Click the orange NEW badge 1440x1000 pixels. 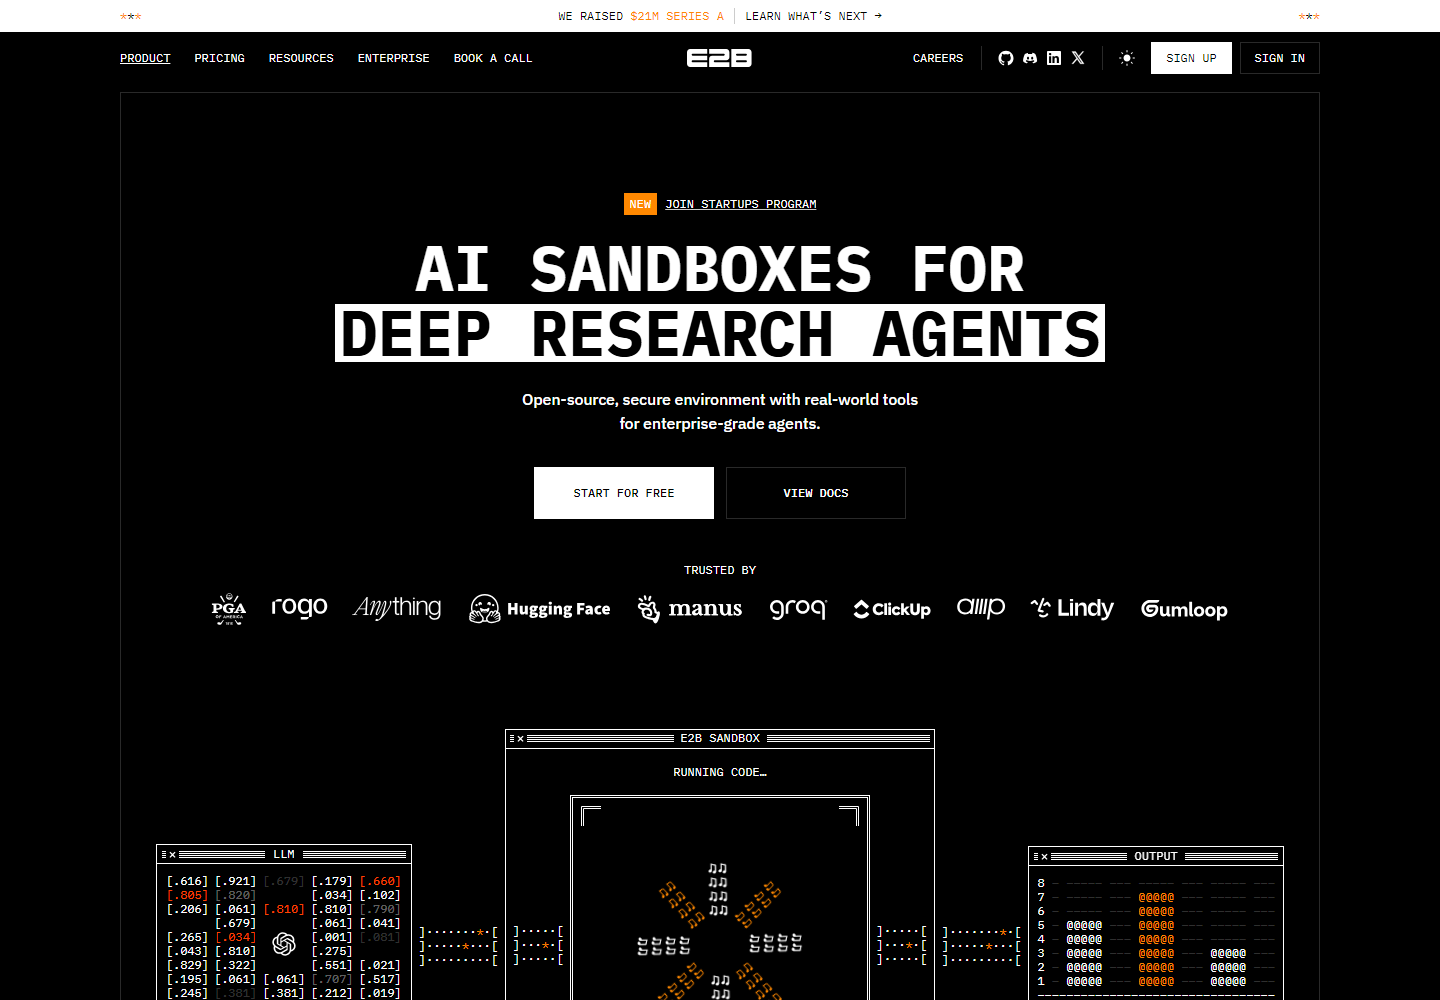click(x=640, y=204)
